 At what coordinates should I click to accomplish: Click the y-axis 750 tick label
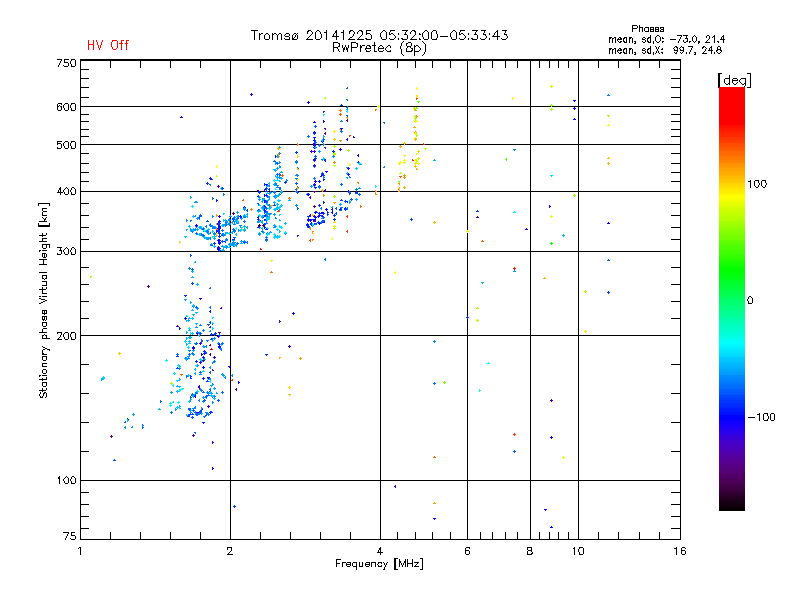[x=66, y=63]
